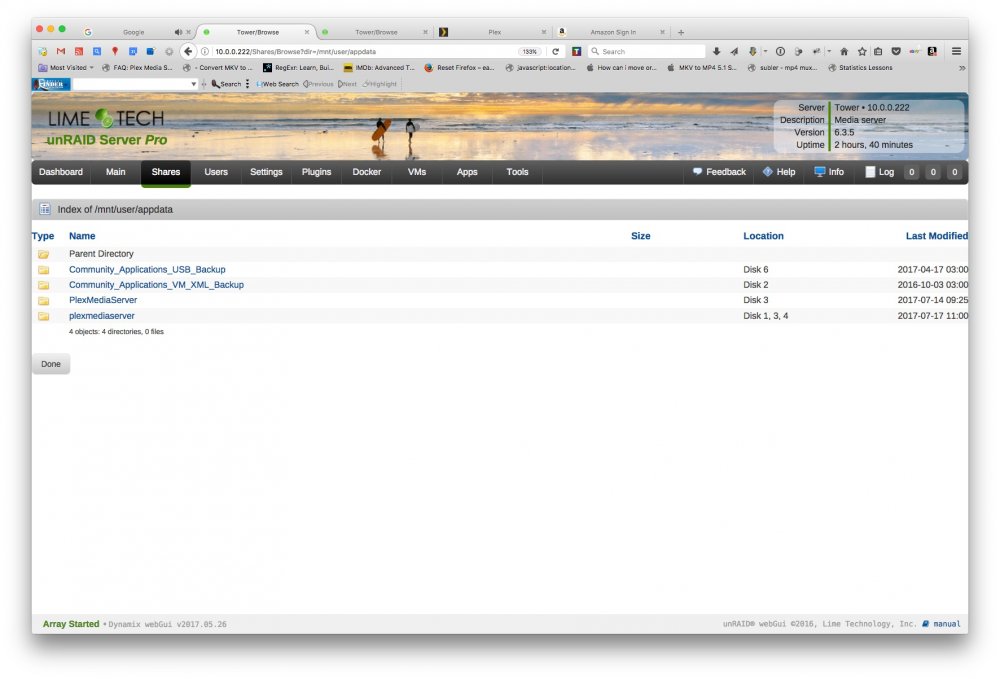Open the Apps tab
Screen dimensions: 1000x679
[467, 172]
